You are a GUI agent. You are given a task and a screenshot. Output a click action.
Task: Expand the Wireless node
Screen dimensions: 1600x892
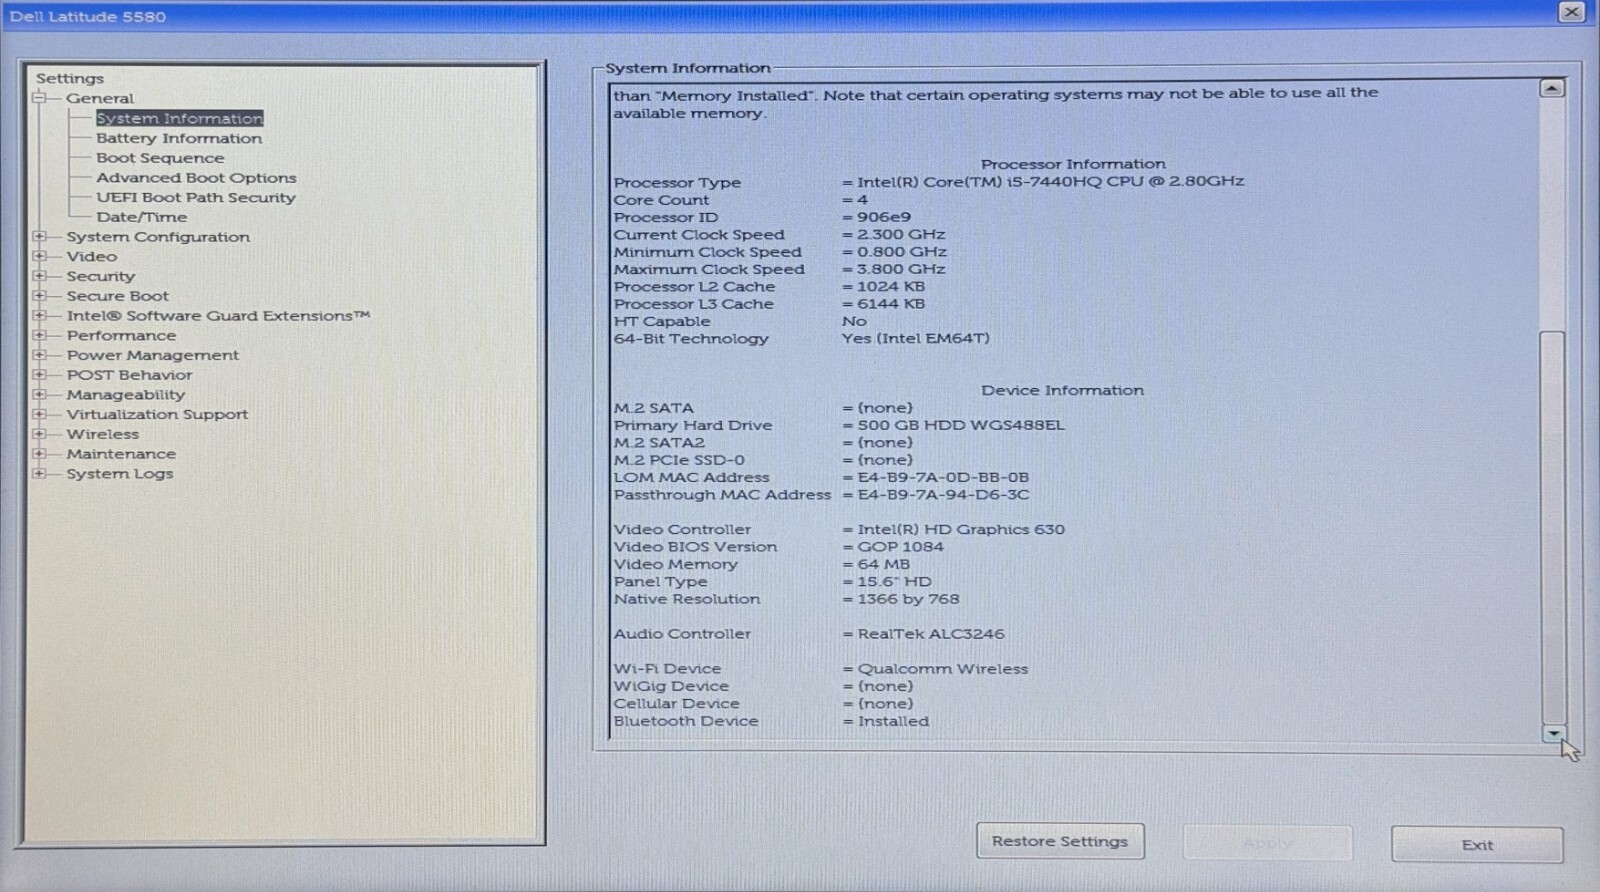click(x=39, y=434)
